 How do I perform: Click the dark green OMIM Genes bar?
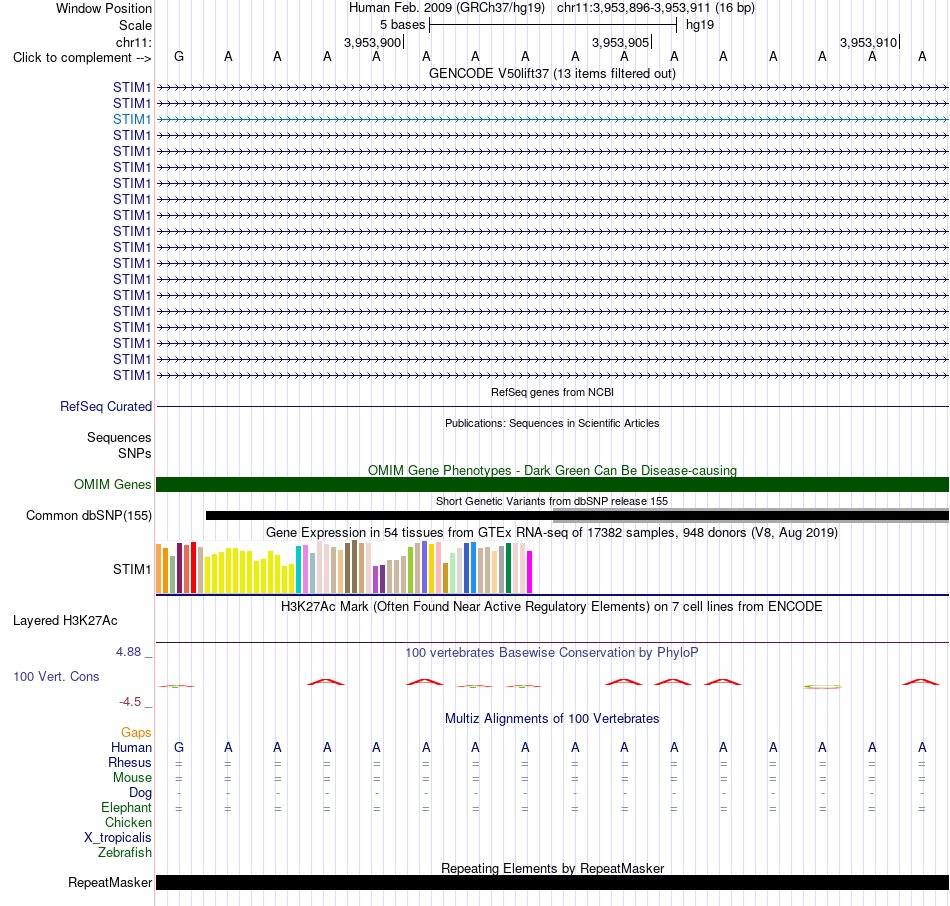pyautogui.click(x=552, y=484)
